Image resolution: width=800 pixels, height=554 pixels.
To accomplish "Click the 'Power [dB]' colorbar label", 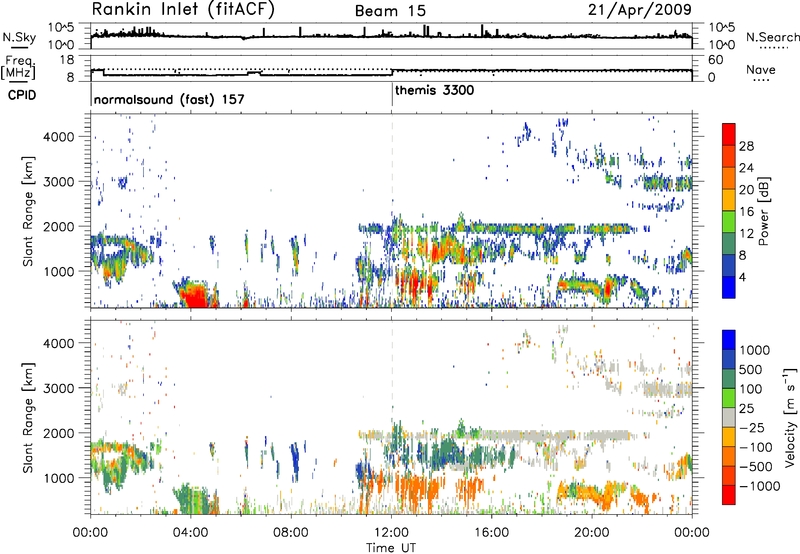I will click(x=764, y=211).
